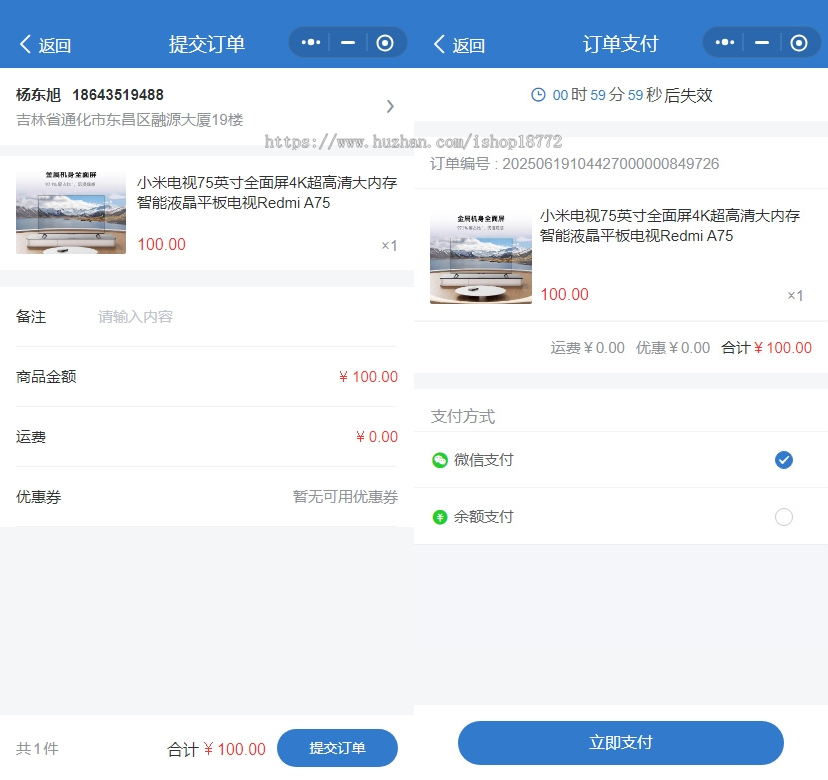Click the 运费 ¥0.00 value on 提交订单 page
This screenshot has width=828, height=780.
[x=377, y=437]
